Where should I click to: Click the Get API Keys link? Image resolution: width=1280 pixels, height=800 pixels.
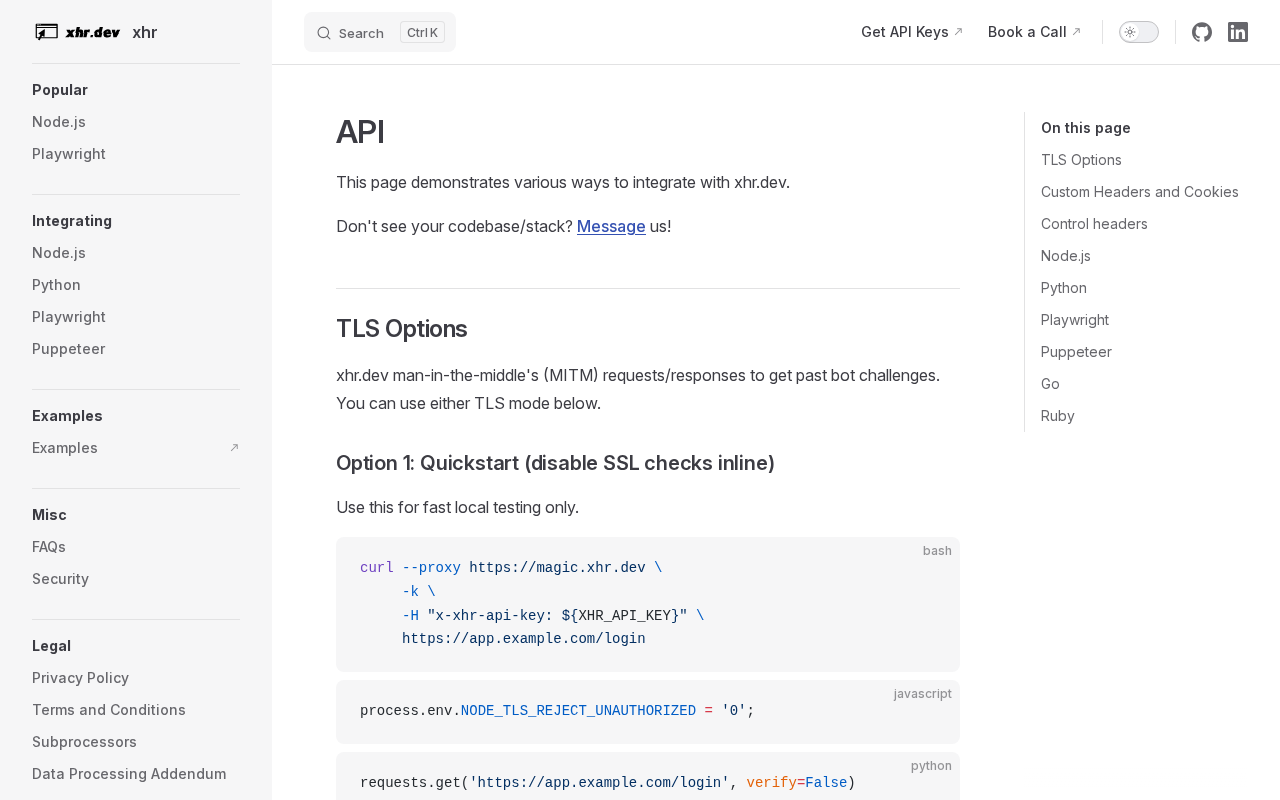click(x=911, y=32)
